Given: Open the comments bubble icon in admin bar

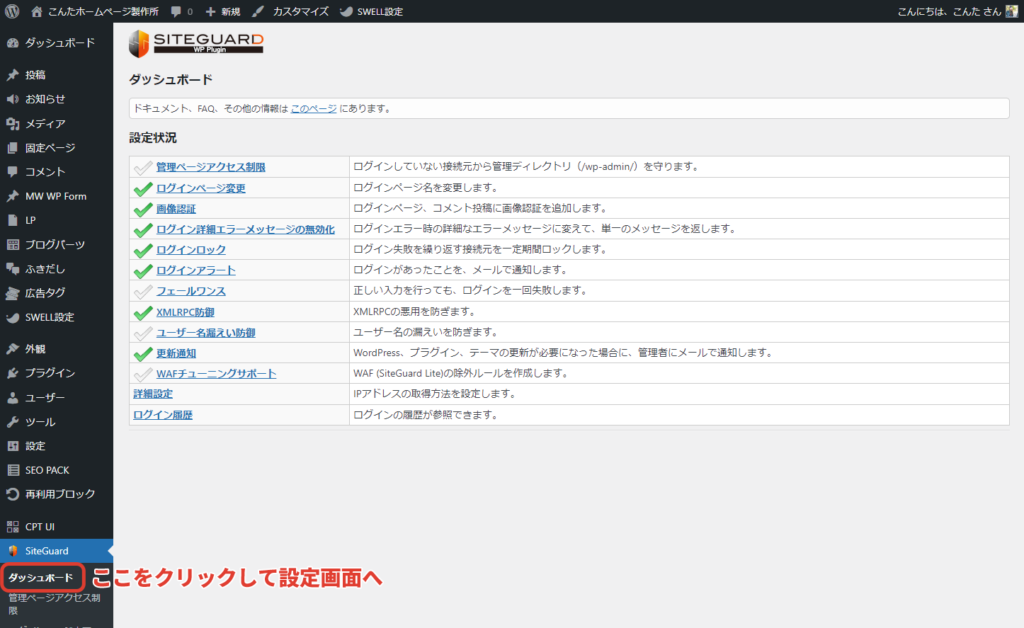Looking at the screenshot, I should (176, 12).
